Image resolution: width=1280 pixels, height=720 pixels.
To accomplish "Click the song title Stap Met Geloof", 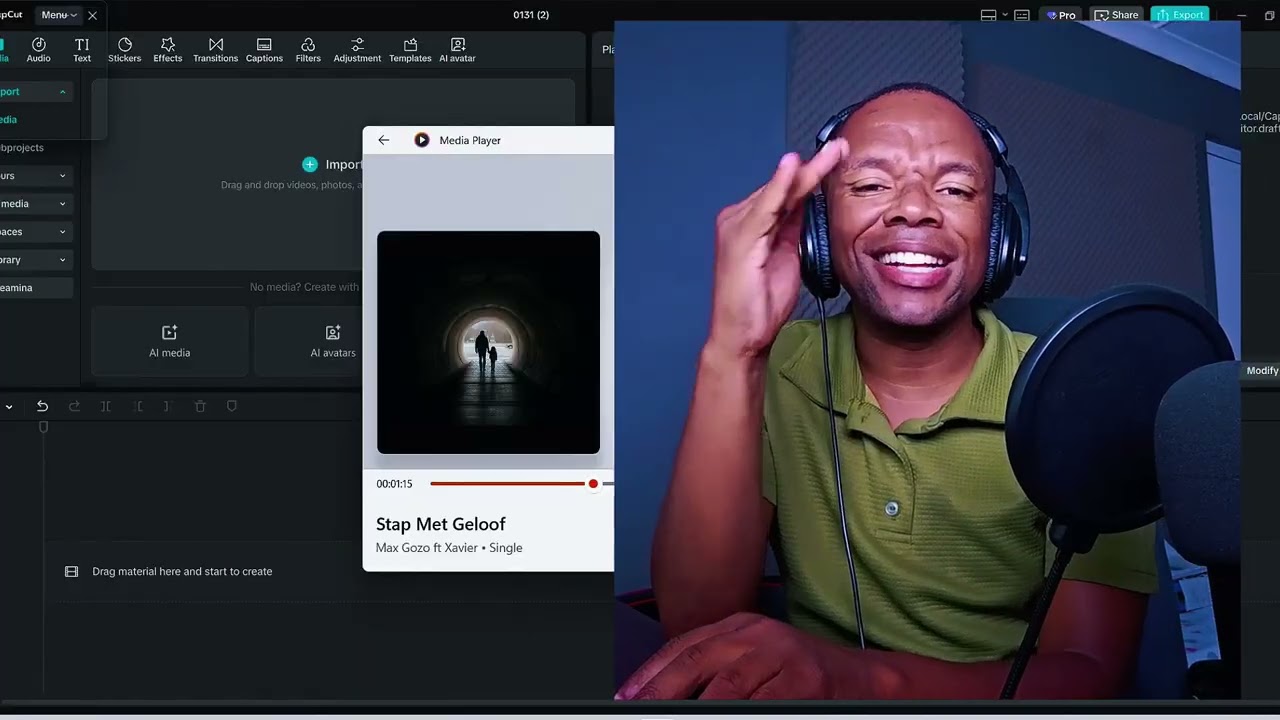I will point(441,524).
